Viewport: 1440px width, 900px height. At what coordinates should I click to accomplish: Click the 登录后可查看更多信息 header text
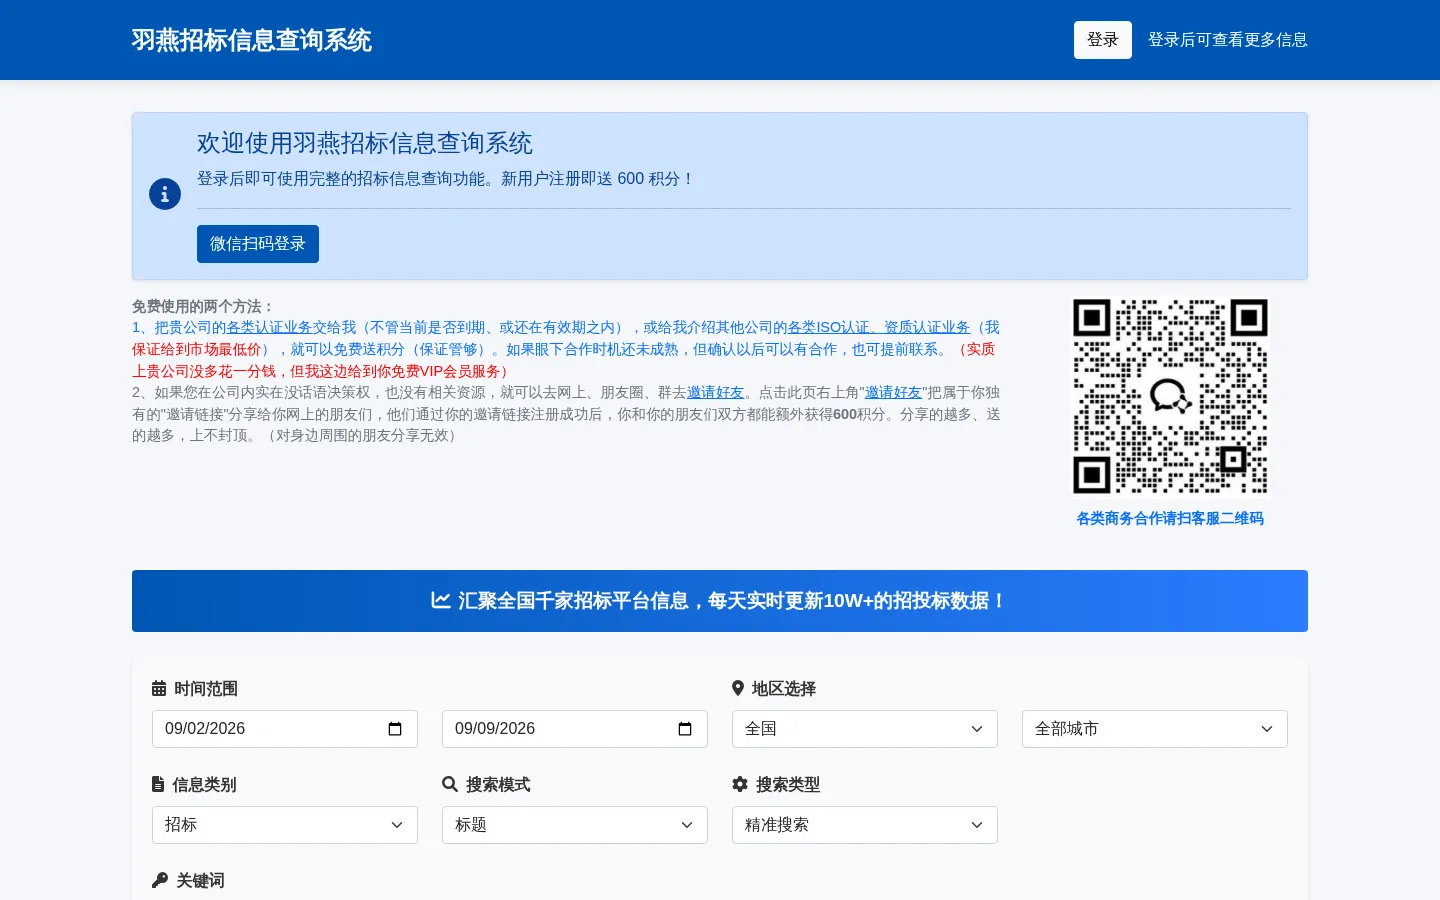pyautogui.click(x=1228, y=40)
